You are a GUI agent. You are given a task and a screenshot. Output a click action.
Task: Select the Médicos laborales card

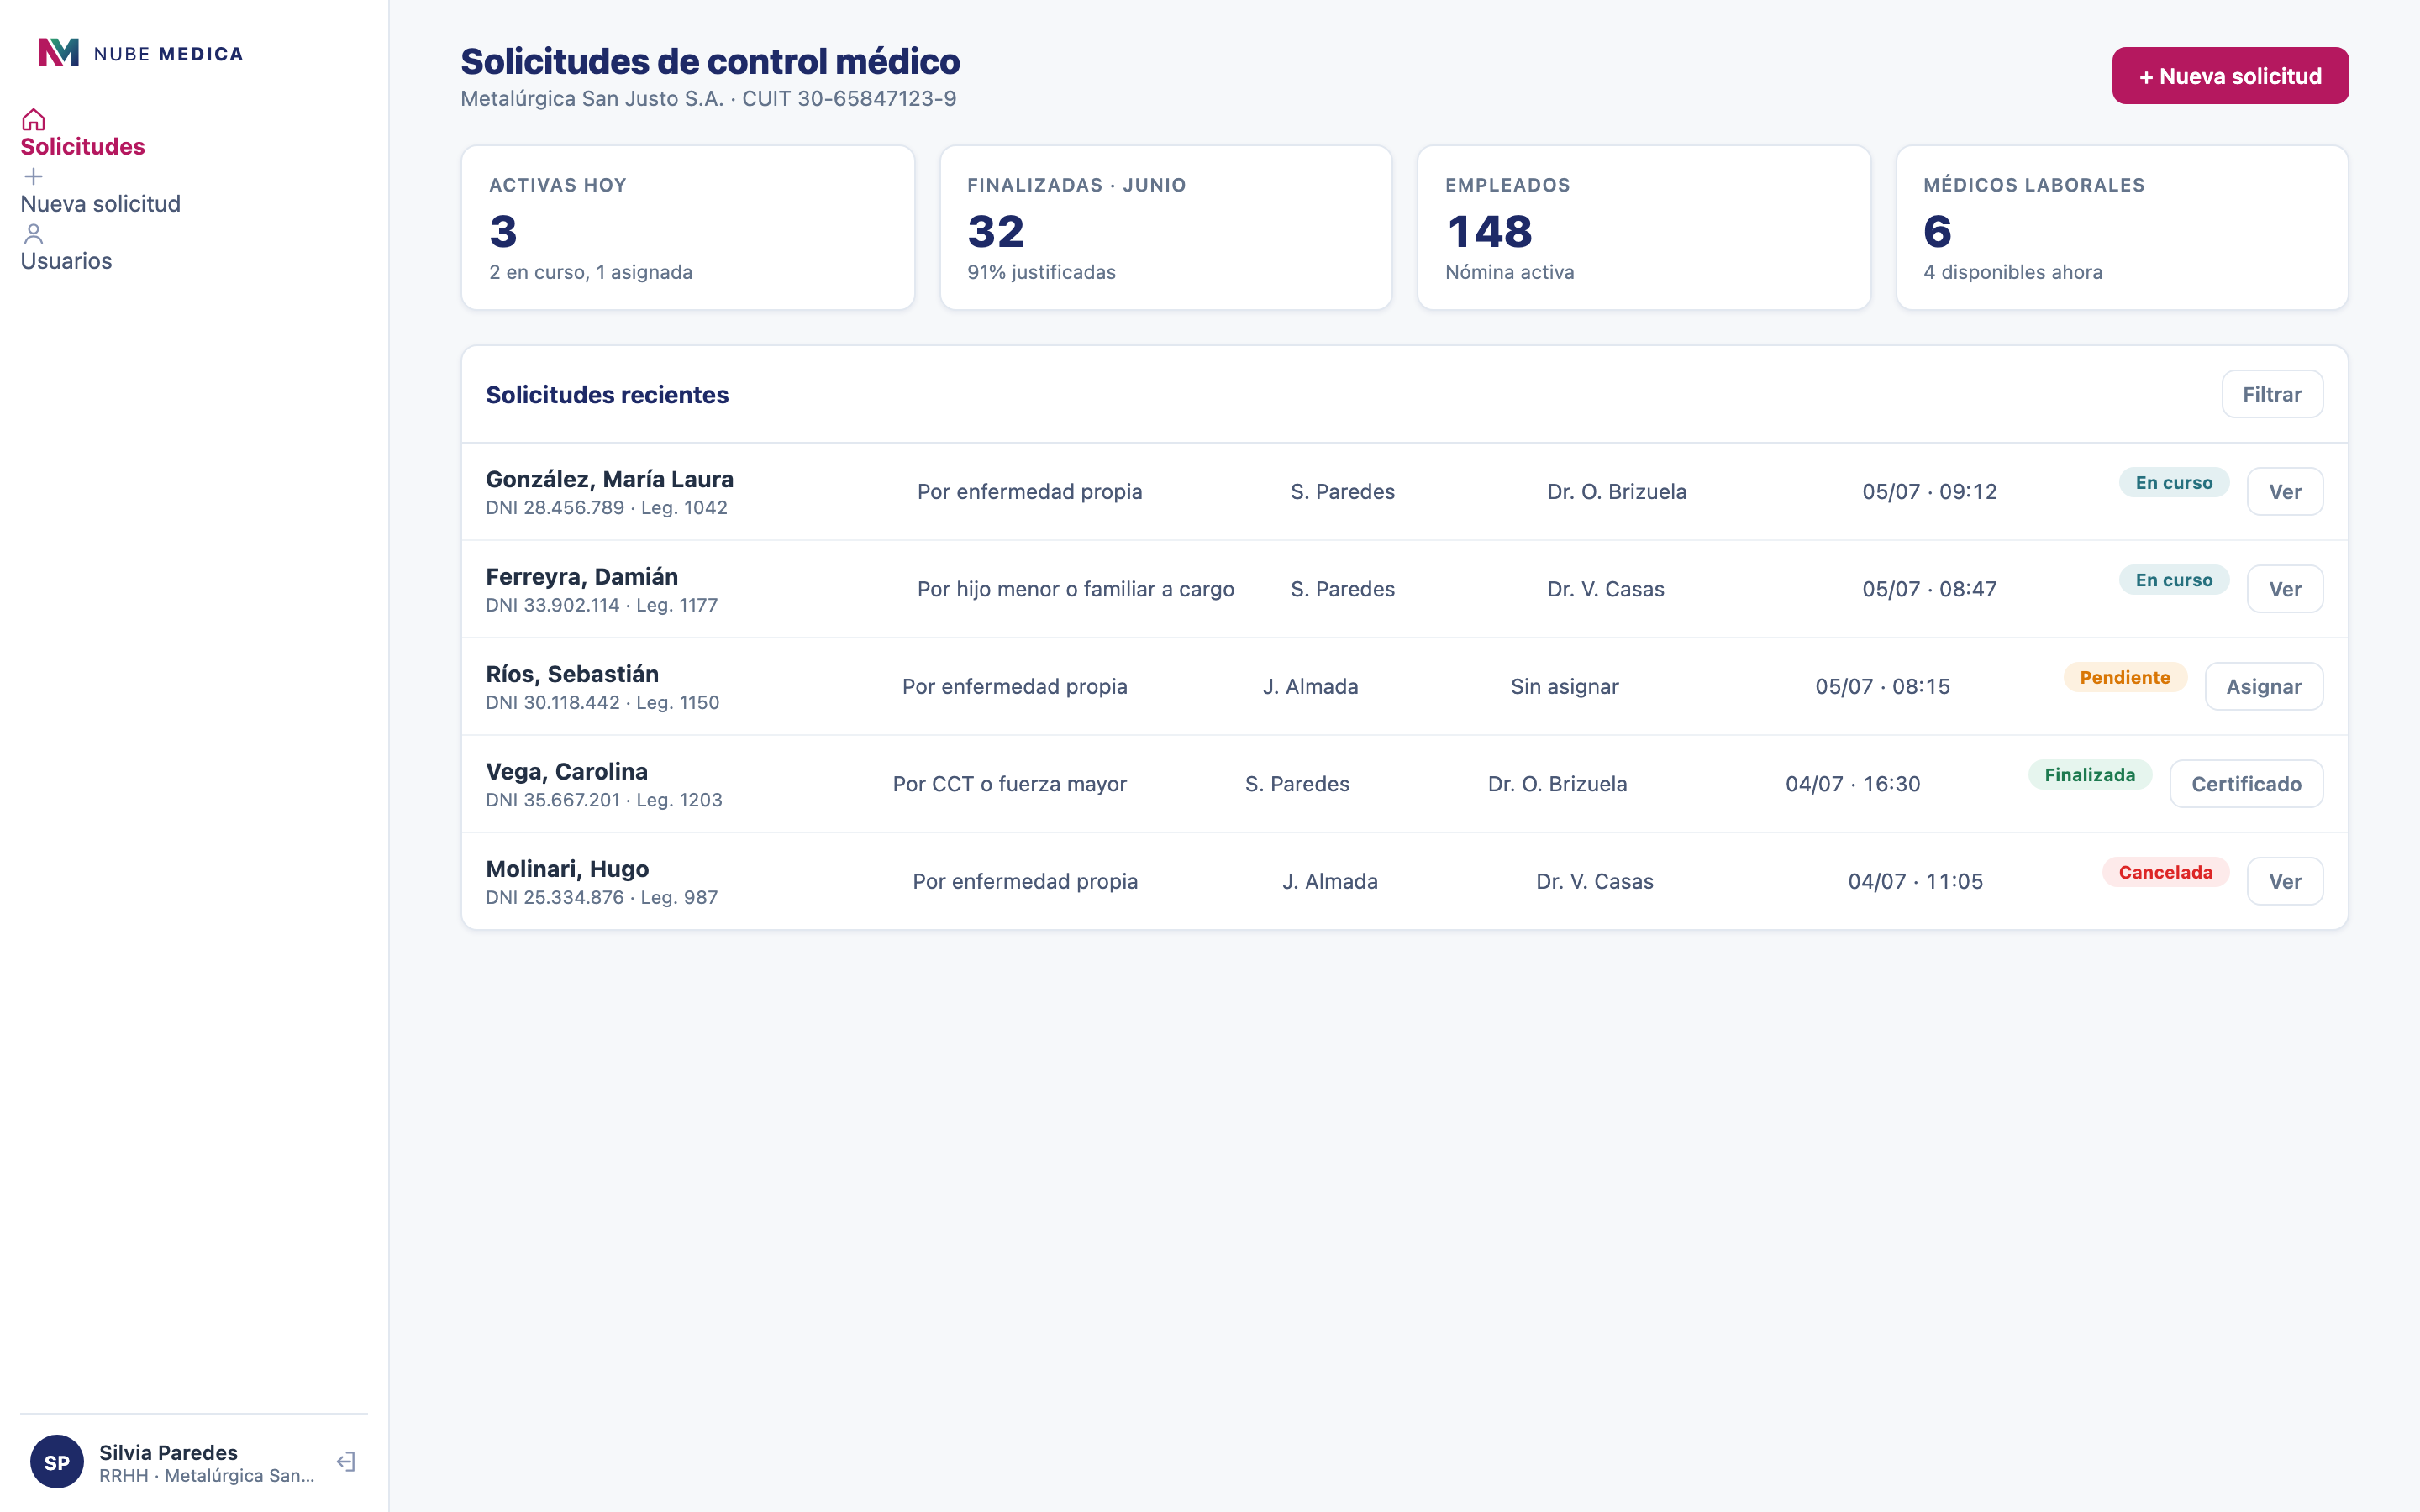click(2122, 228)
